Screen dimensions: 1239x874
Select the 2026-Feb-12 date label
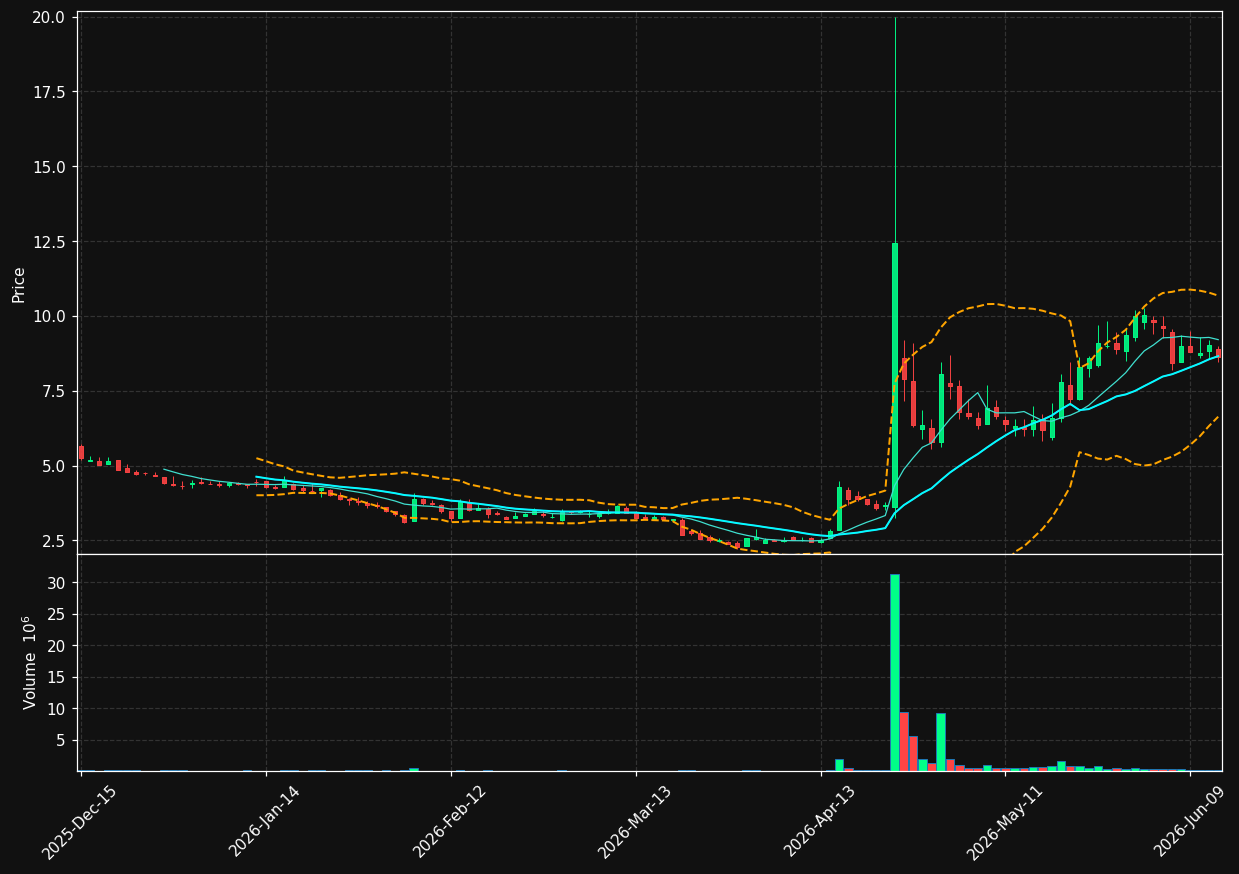point(450,822)
